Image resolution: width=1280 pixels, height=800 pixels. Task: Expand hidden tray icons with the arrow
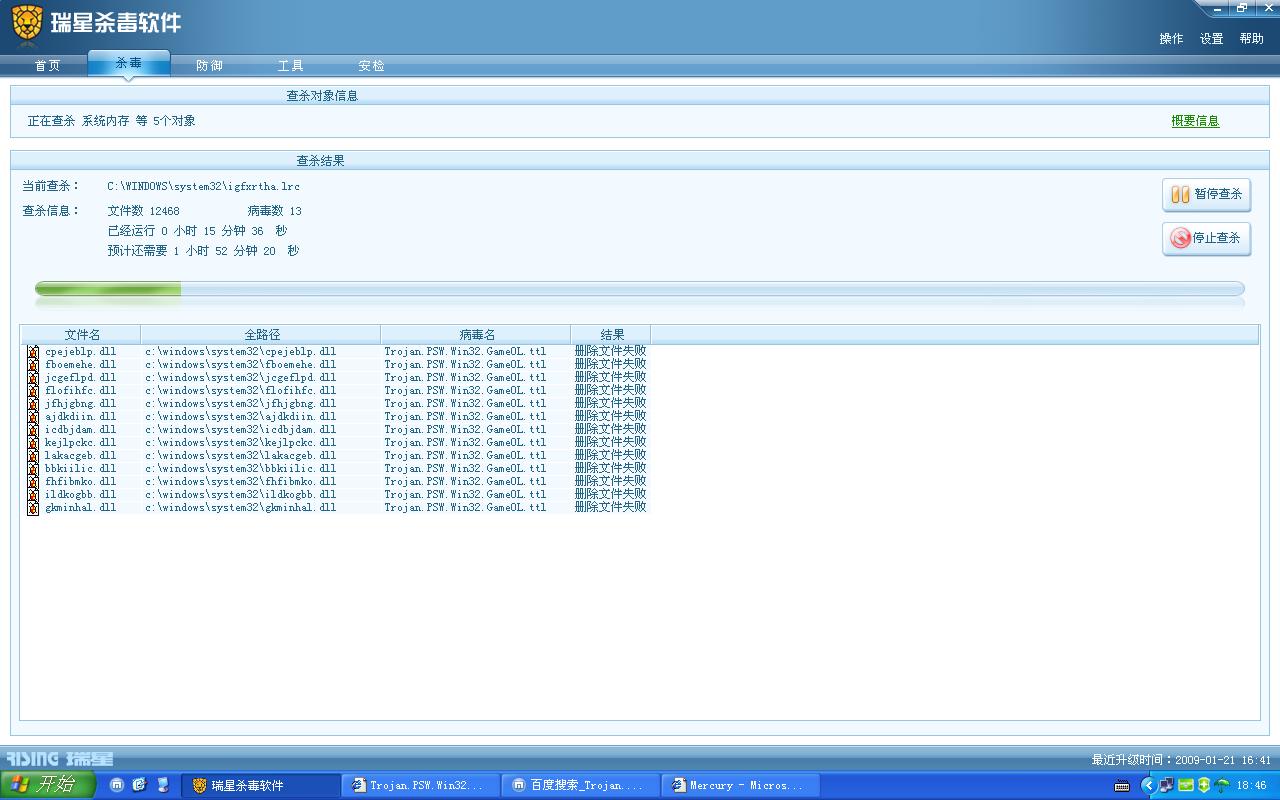1148,786
